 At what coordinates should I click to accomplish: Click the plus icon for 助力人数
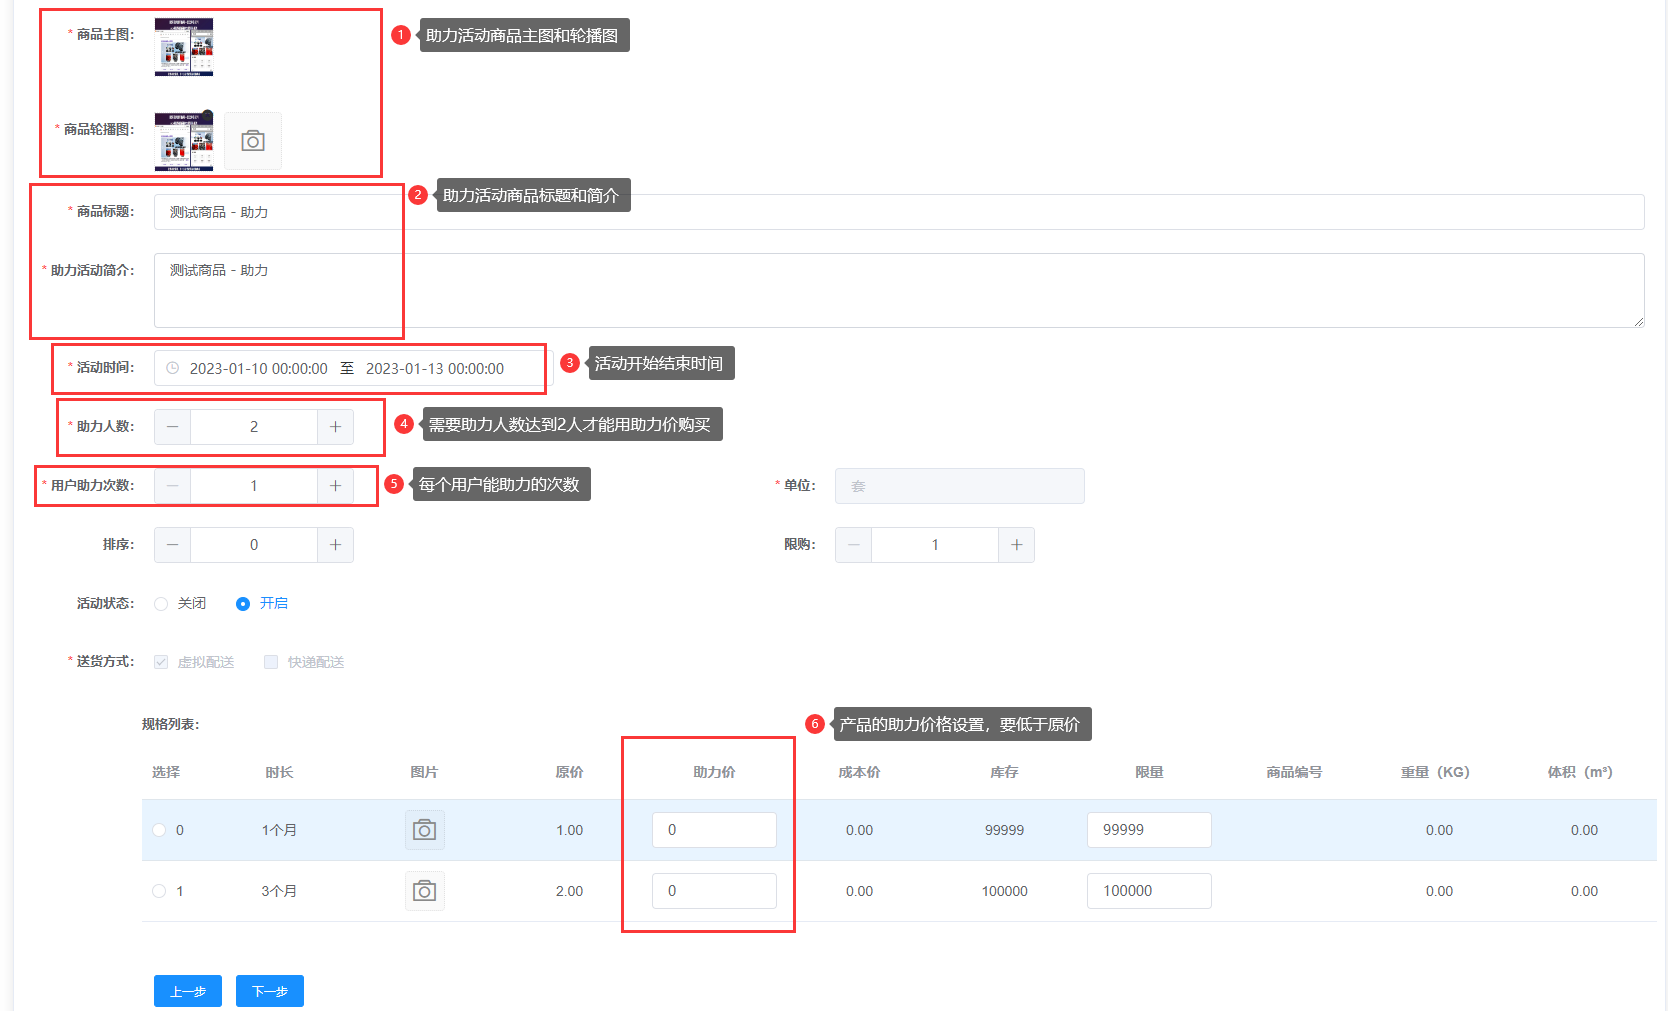335,427
